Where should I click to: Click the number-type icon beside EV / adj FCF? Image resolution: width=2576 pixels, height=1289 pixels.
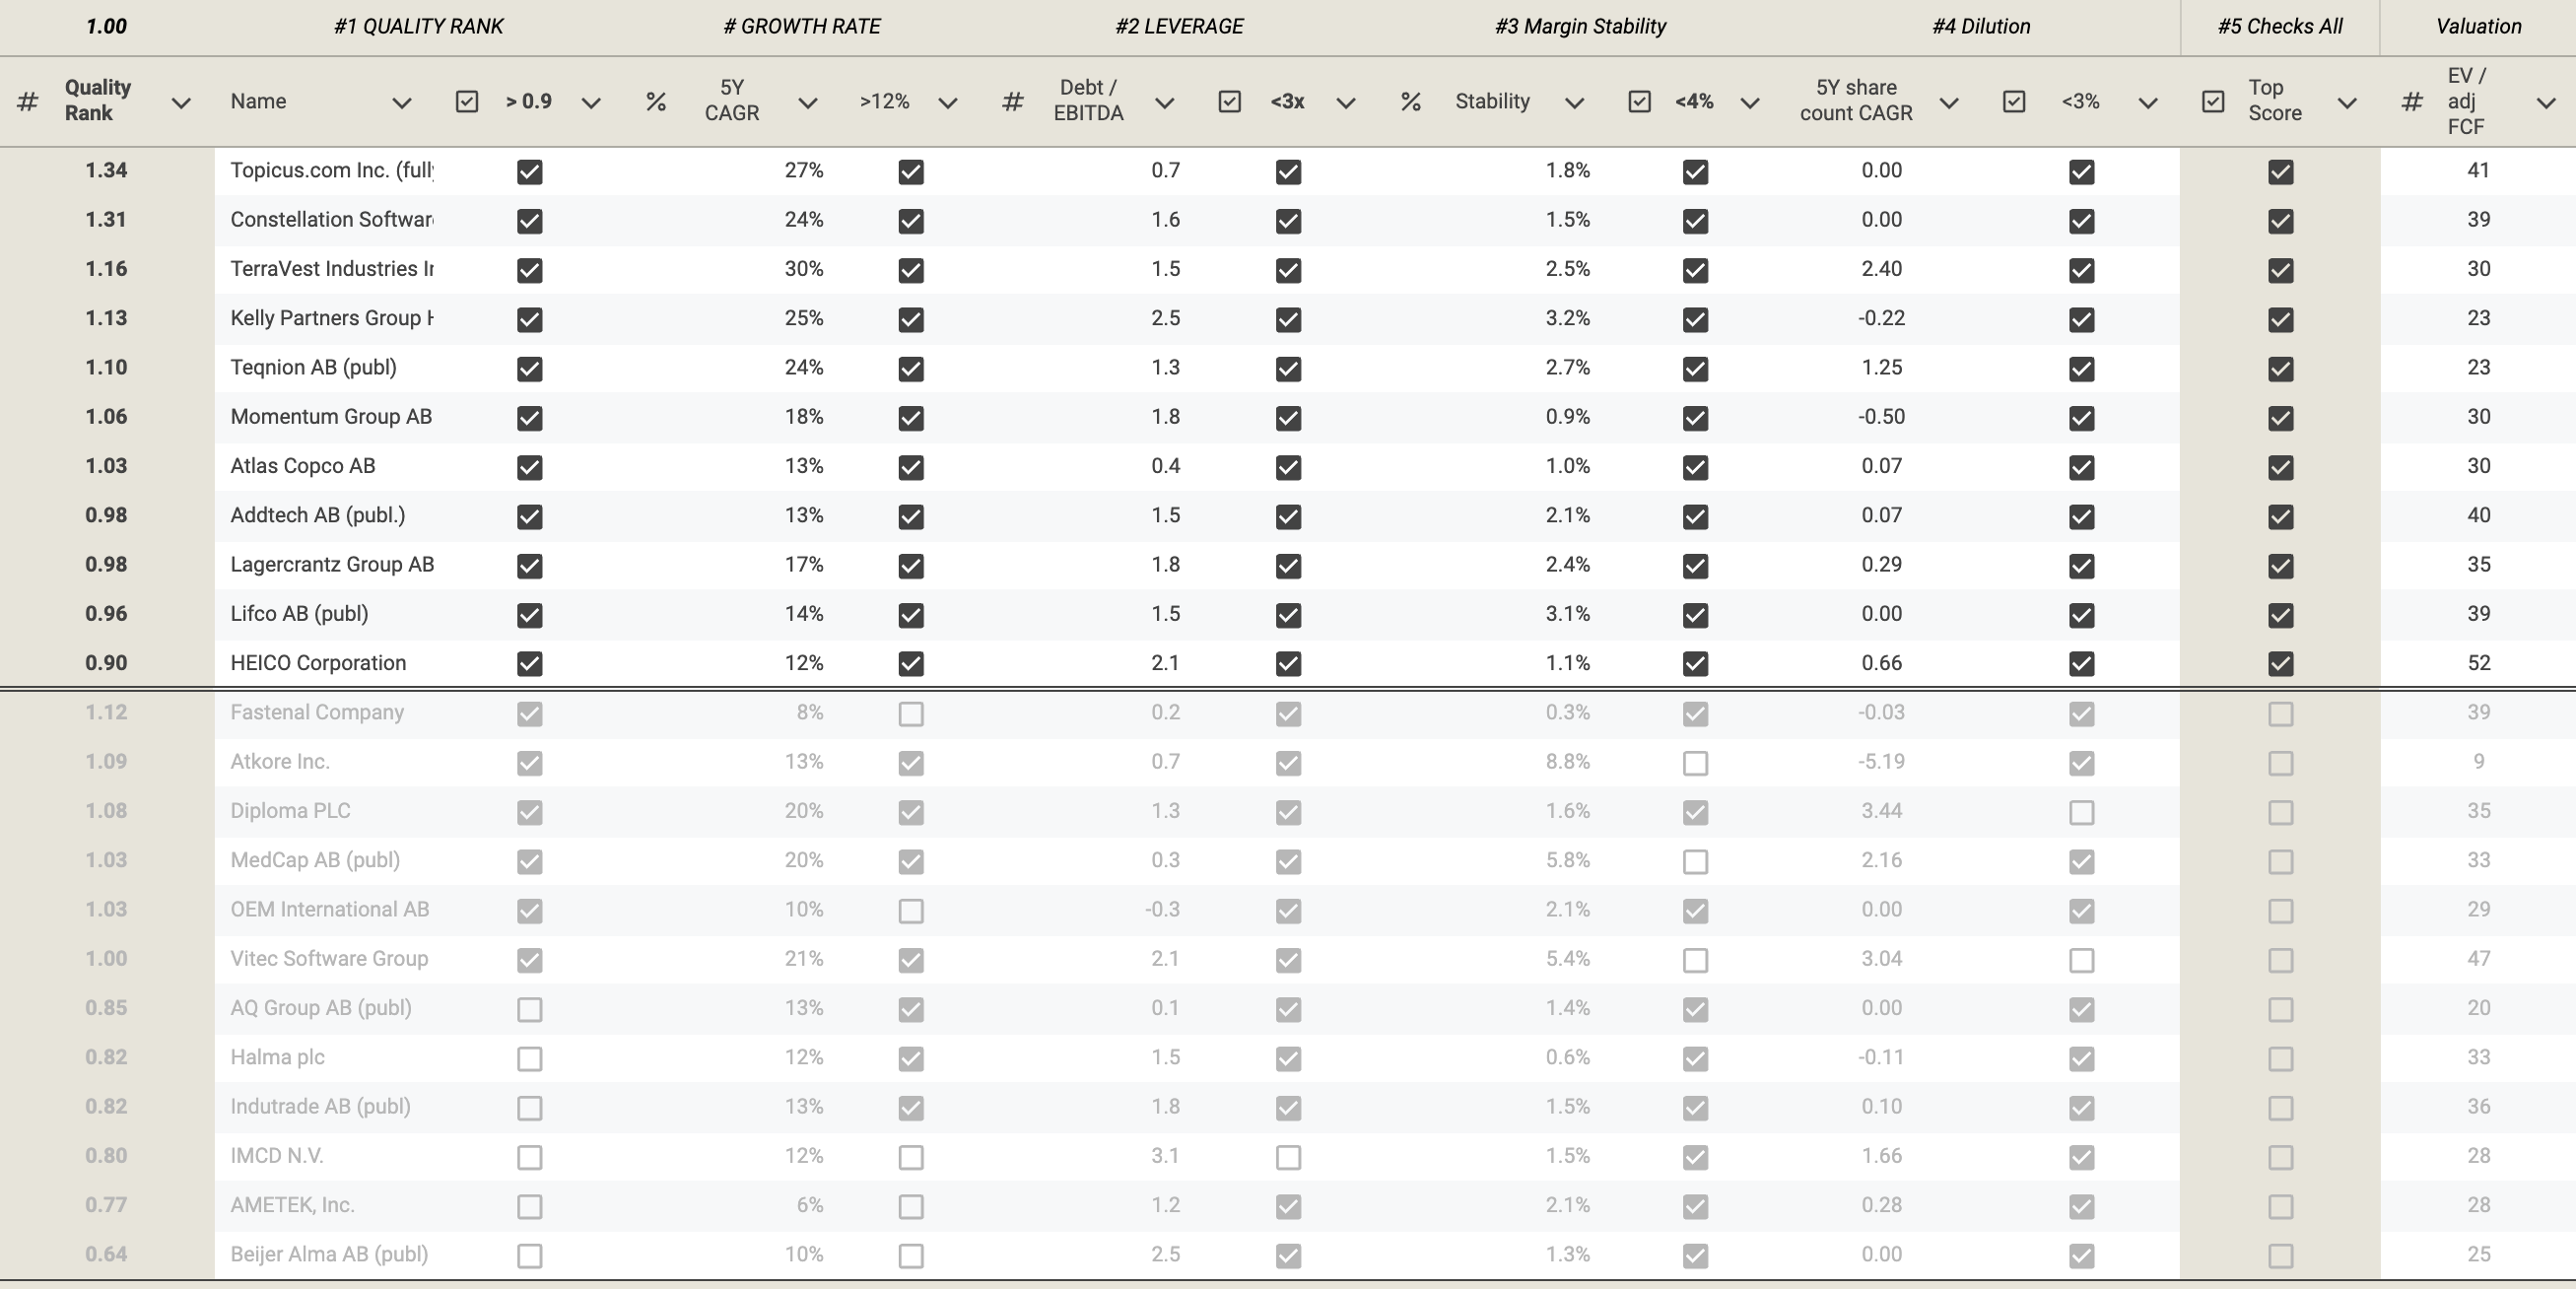point(2412,102)
